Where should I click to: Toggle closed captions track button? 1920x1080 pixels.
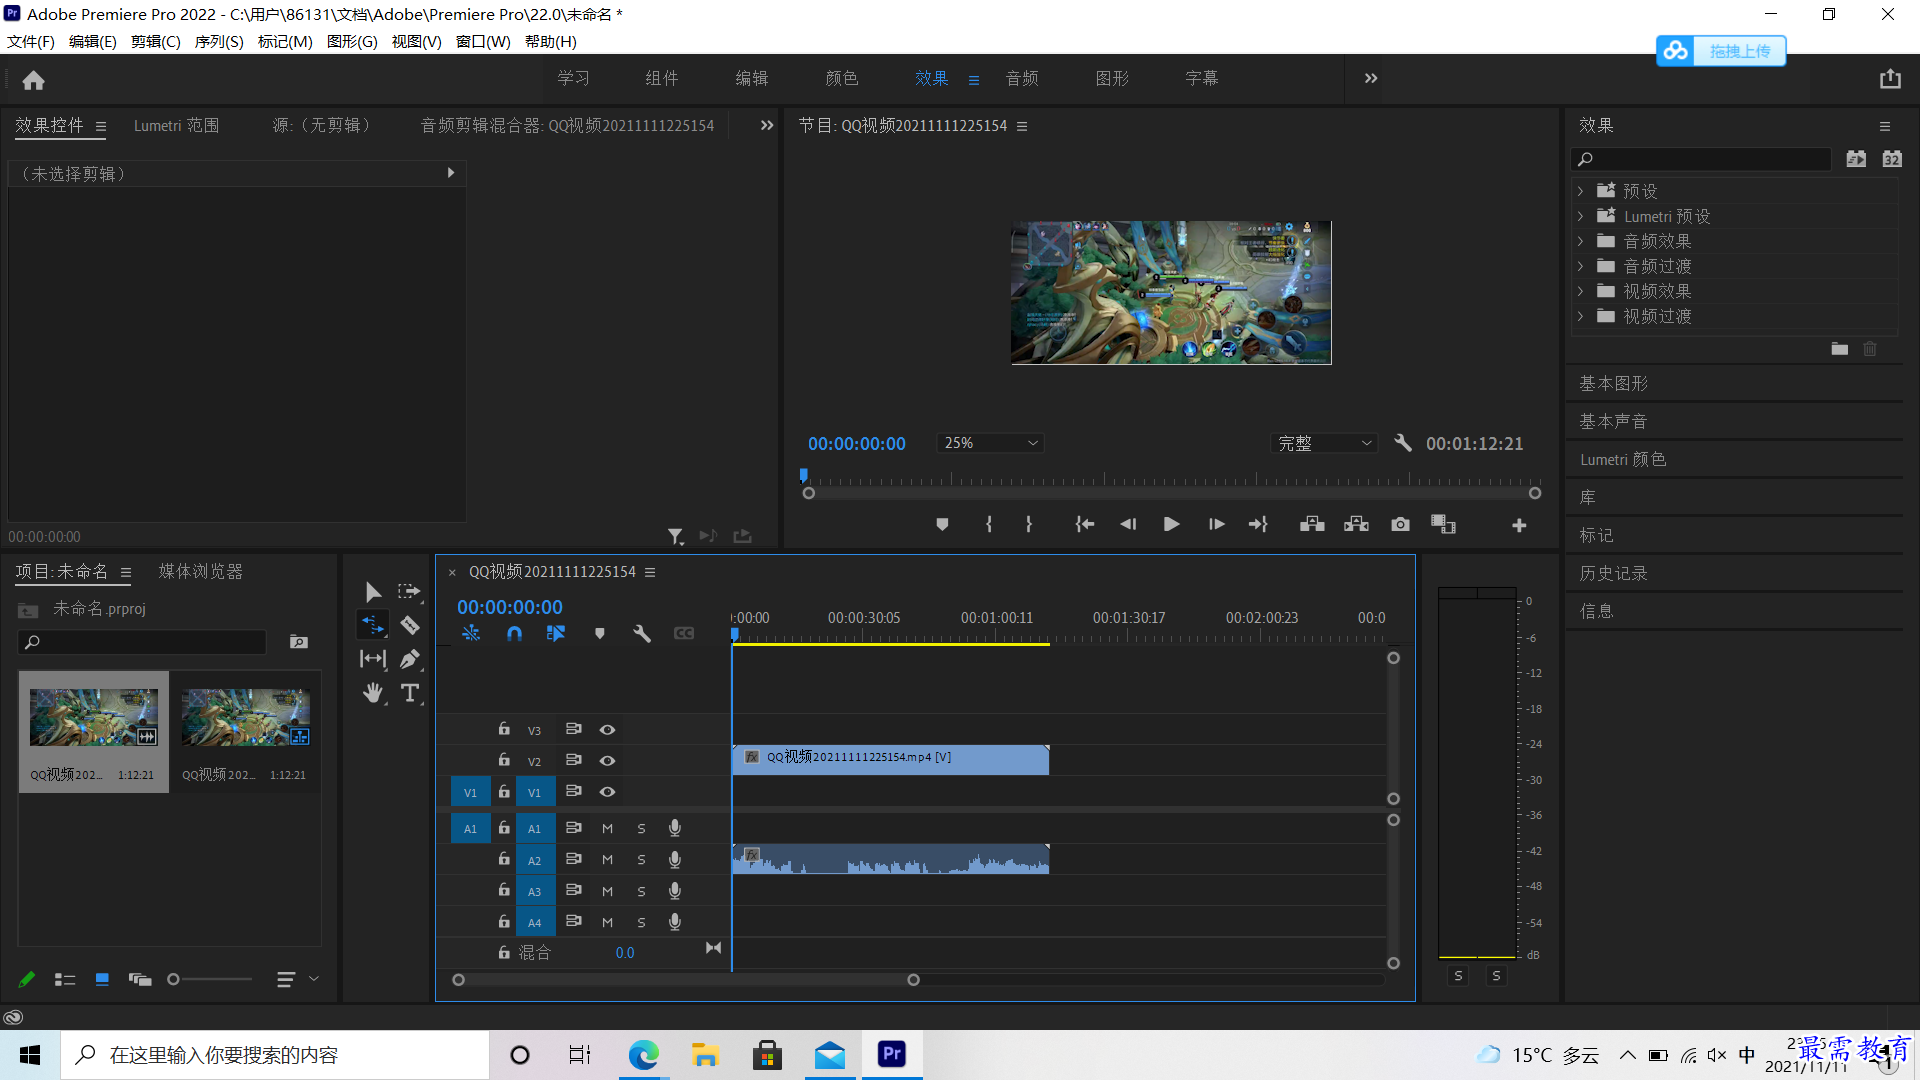684,633
